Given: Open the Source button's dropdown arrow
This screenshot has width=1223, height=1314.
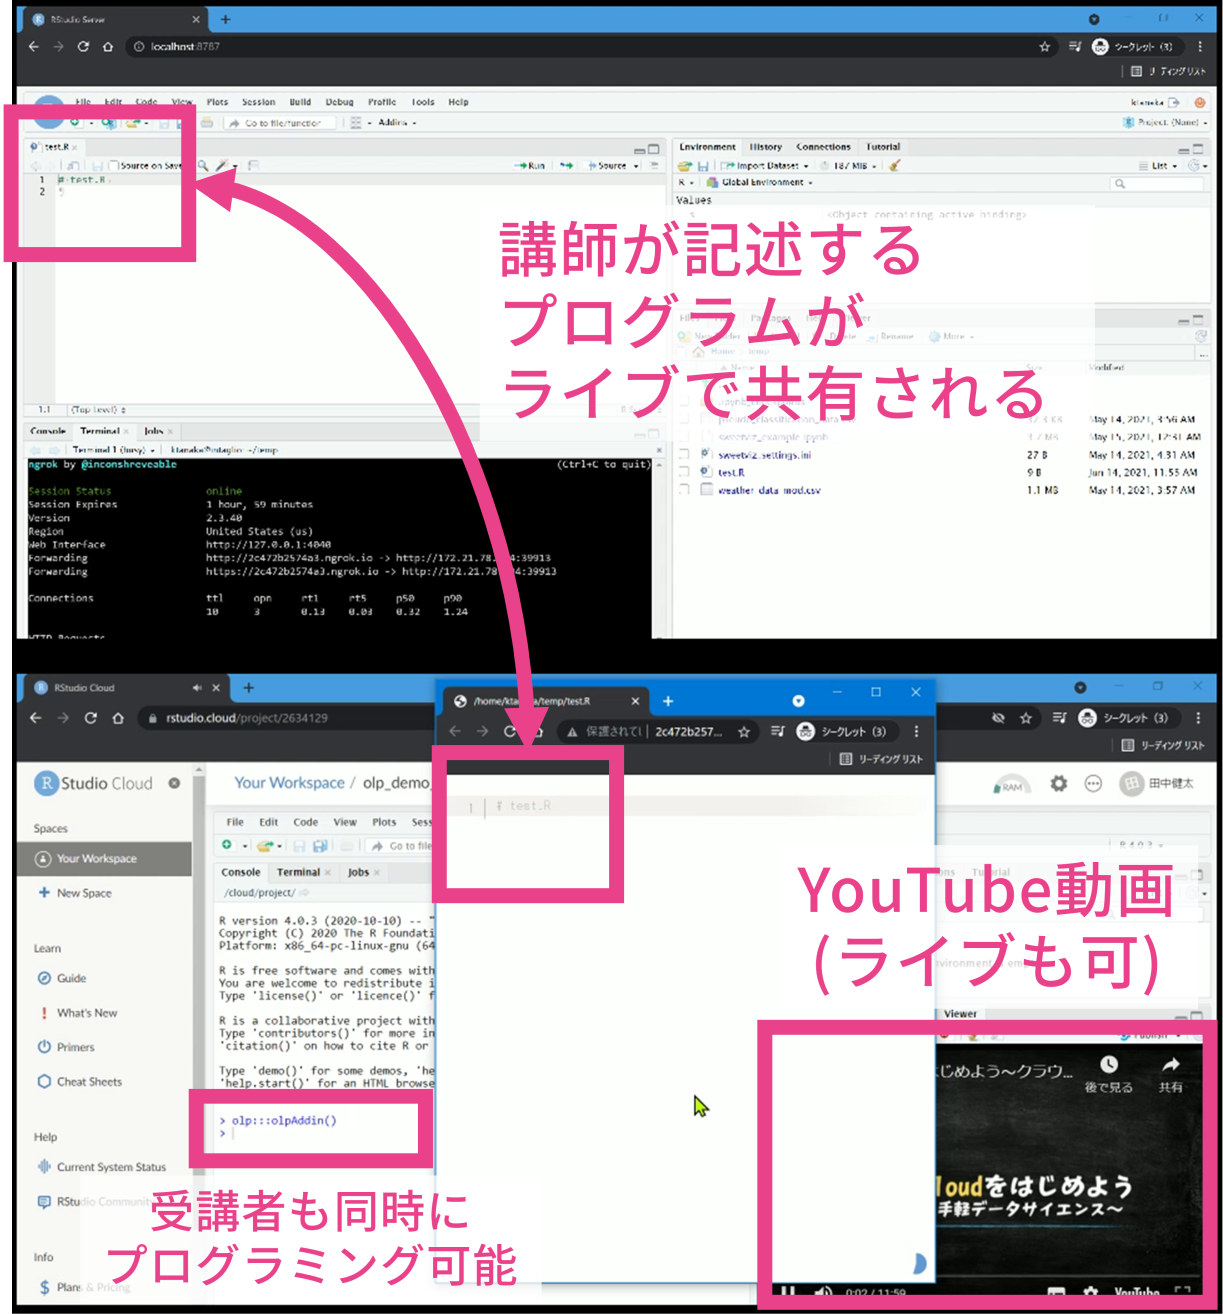Looking at the screenshot, I should 636,166.
